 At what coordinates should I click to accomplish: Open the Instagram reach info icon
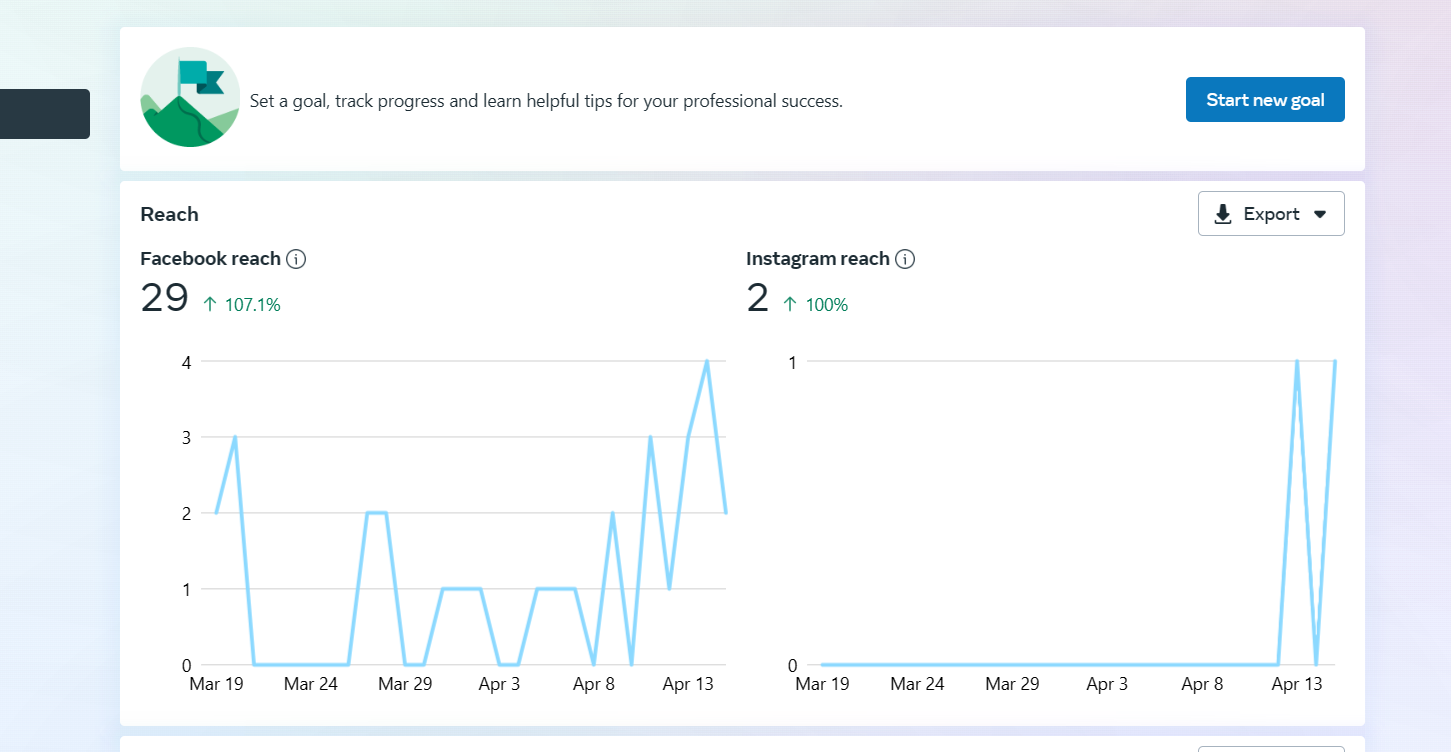pyautogui.click(x=905, y=259)
